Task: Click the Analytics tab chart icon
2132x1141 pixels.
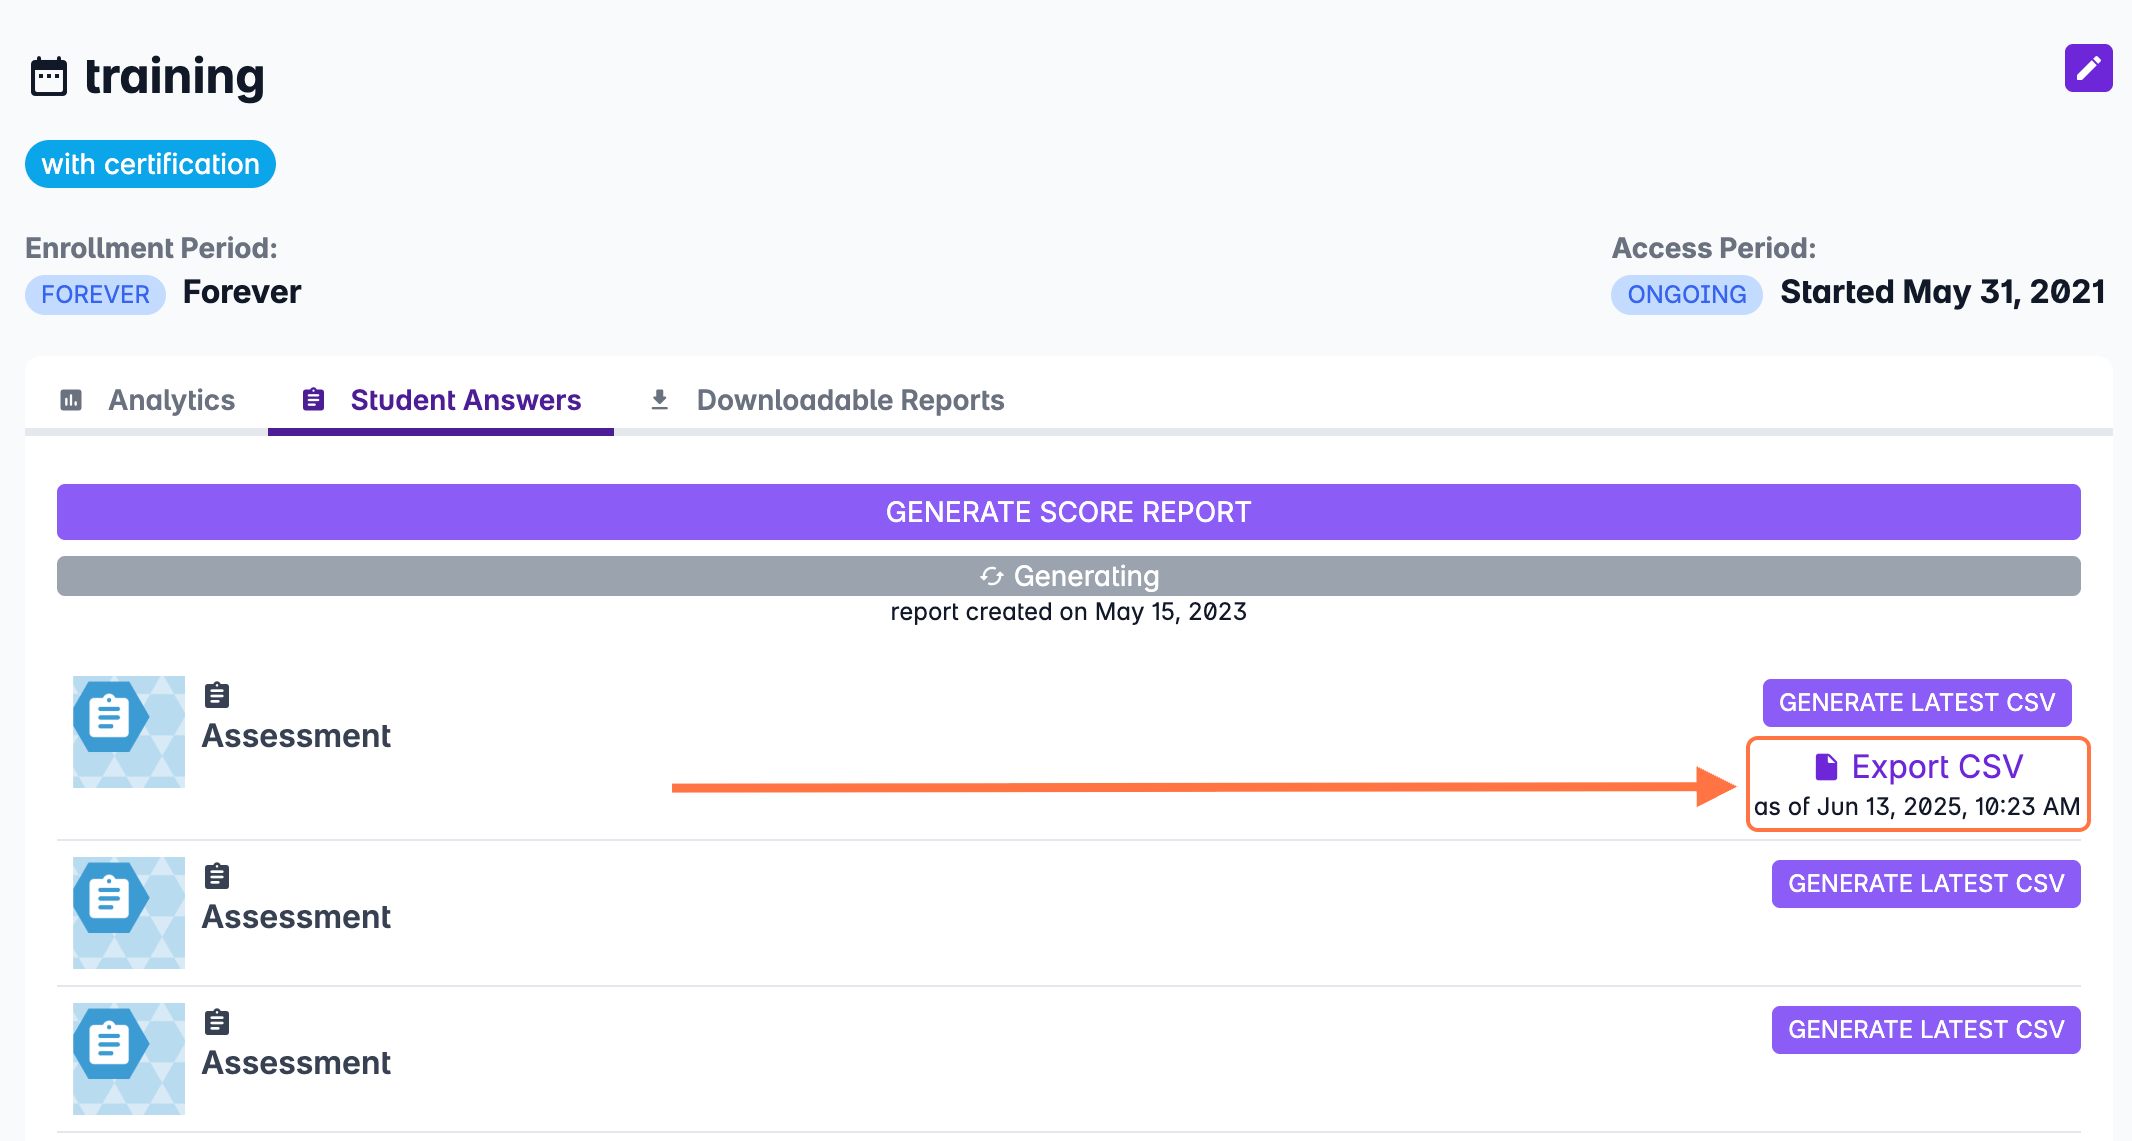Action: (x=71, y=400)
